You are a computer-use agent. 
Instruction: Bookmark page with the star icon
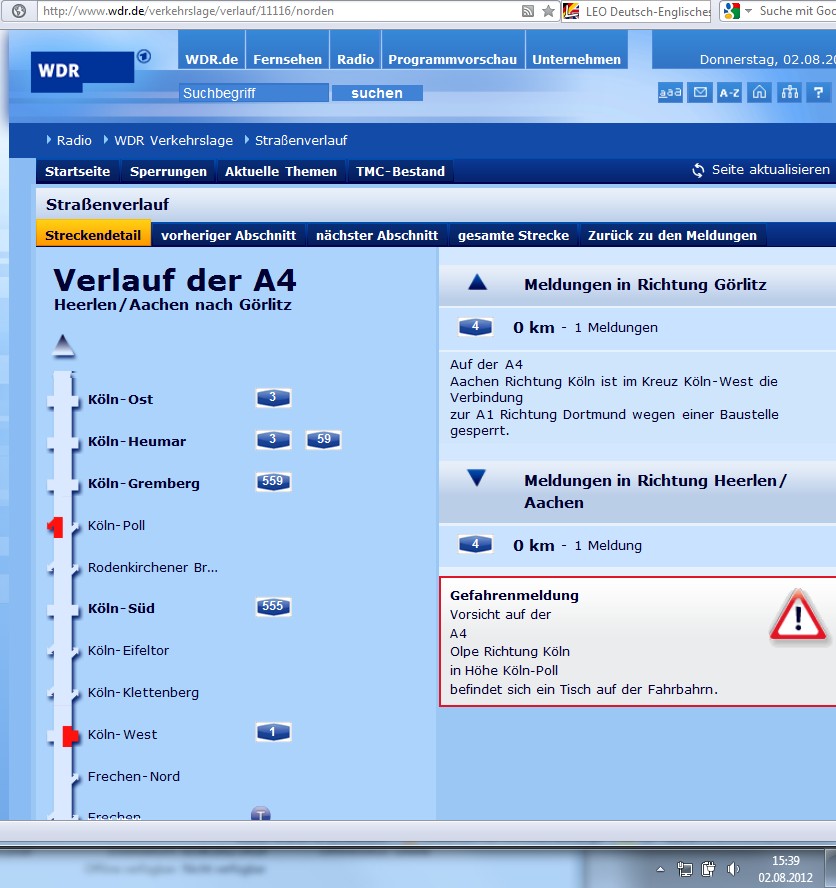tap(548, 11)
